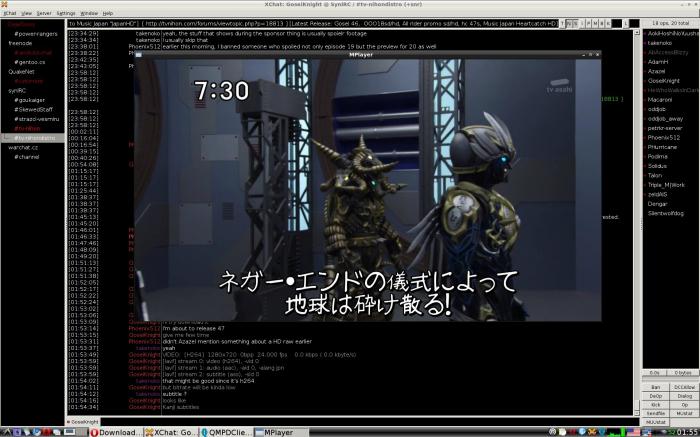Open the Server menu
The height and width of the screenshot is (437, 700).
click(x=44, y=13)
